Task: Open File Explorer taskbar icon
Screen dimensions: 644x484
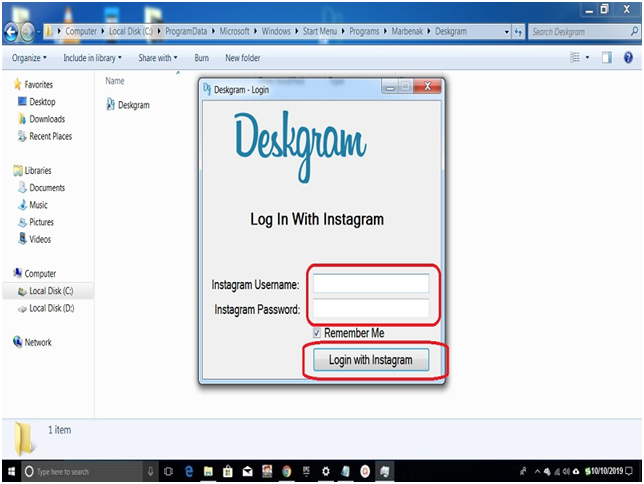Action: click(208, 471)
